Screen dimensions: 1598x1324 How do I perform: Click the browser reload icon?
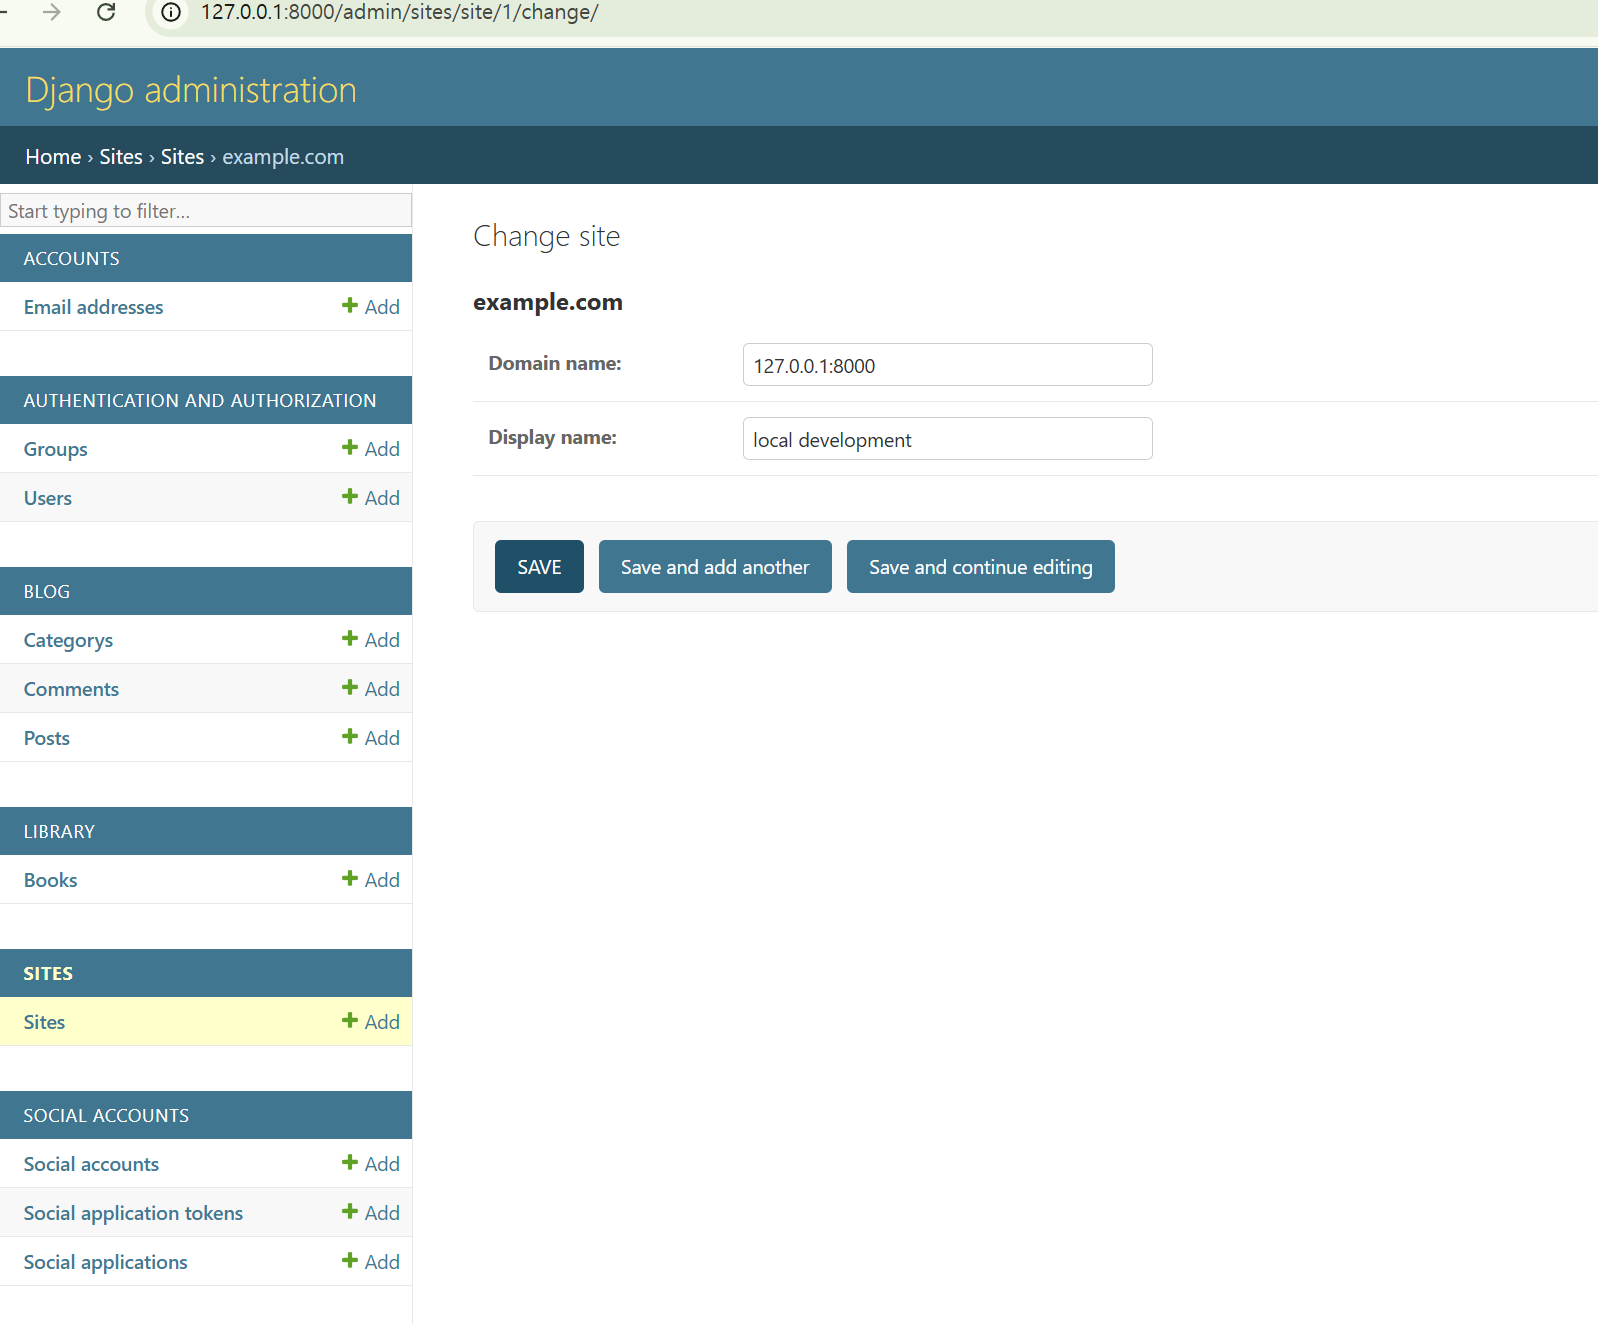[106, 12]
